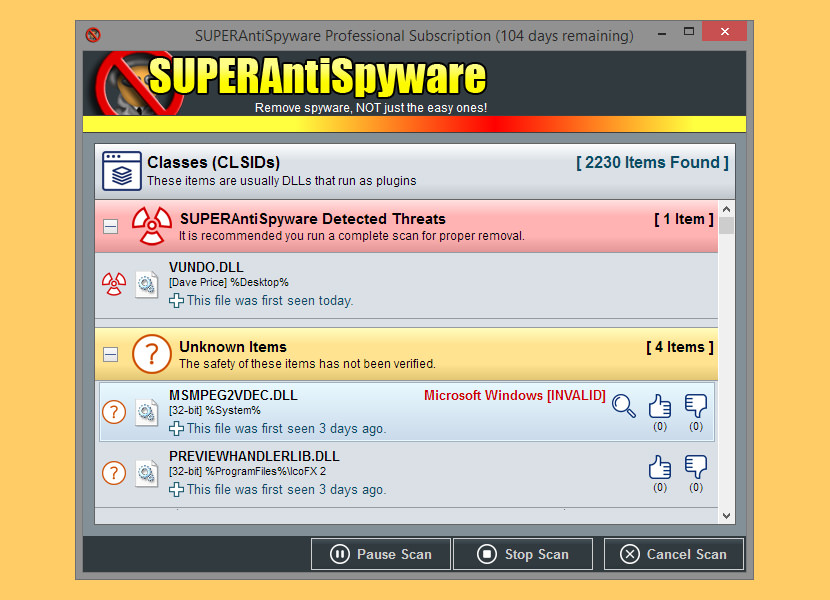Click the biohazard icon beside VUNDO.DLL

pyautogui.click(x=114, y=284)
